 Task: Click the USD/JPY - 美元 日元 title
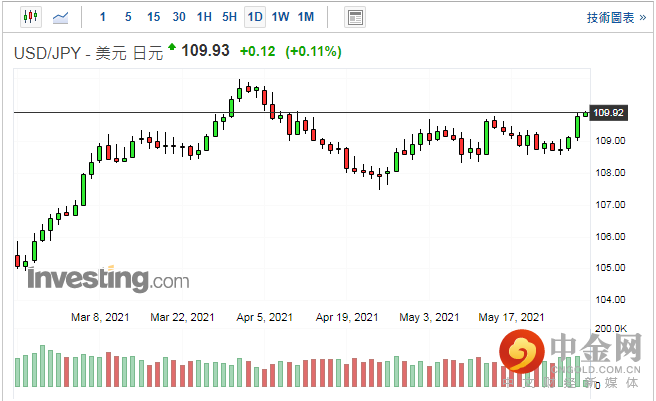click(x=88, y=53)
